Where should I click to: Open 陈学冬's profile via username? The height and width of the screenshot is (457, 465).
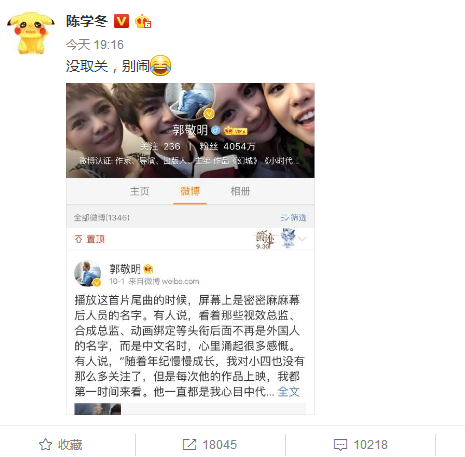click(x=87, y=21)
